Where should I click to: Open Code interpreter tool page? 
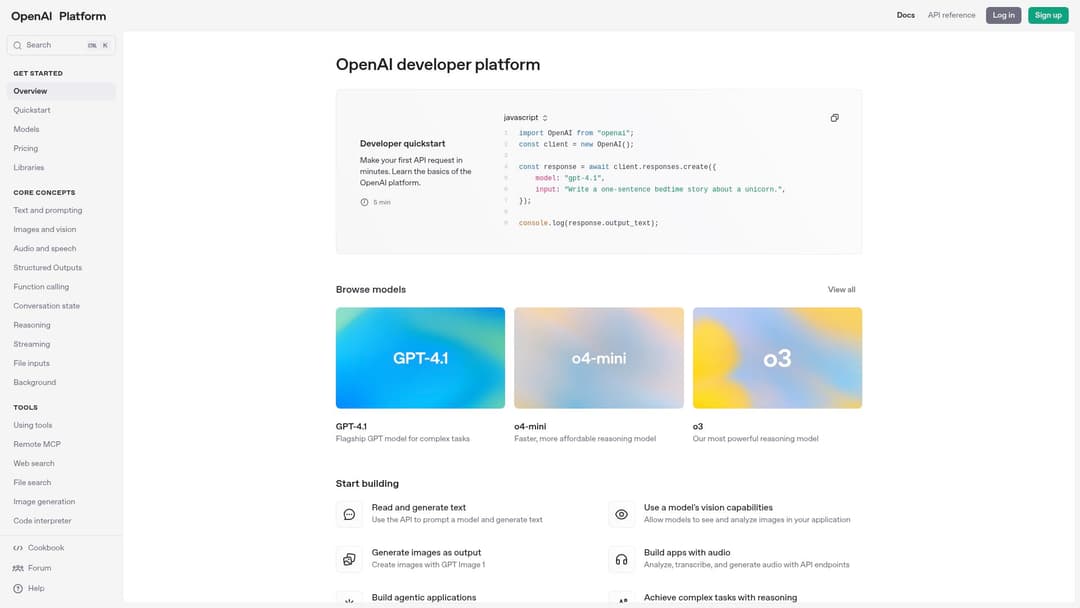tap(42, 521)
